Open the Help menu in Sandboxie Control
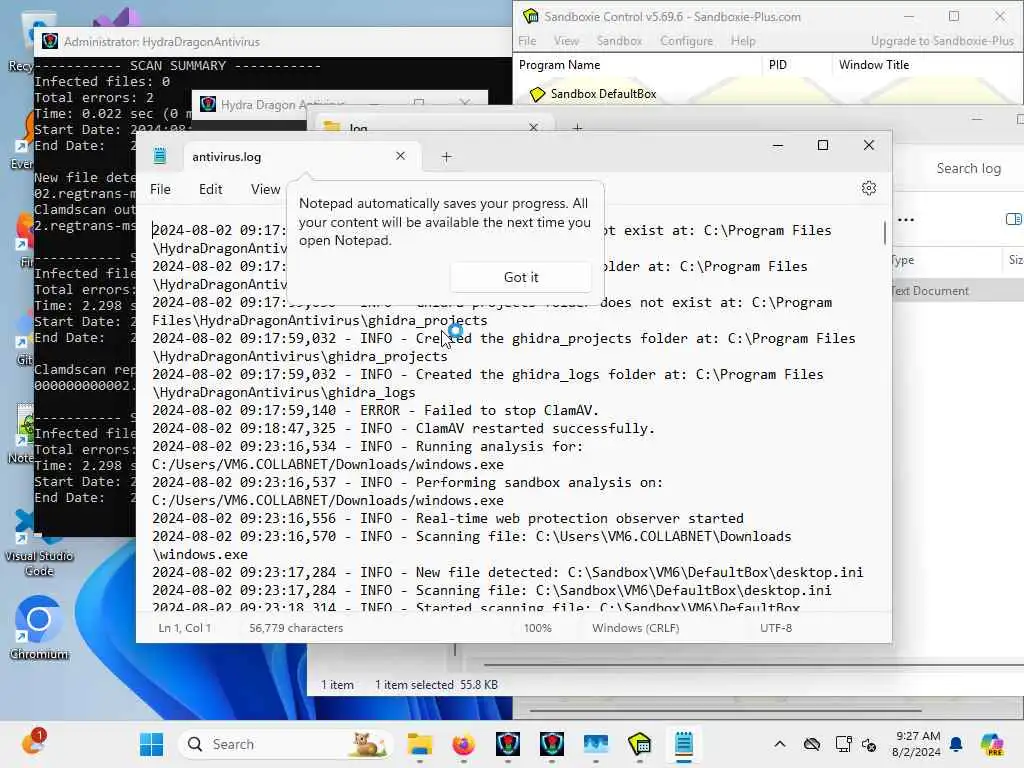The image size is (1024, 768). click(x=743, y=40)
